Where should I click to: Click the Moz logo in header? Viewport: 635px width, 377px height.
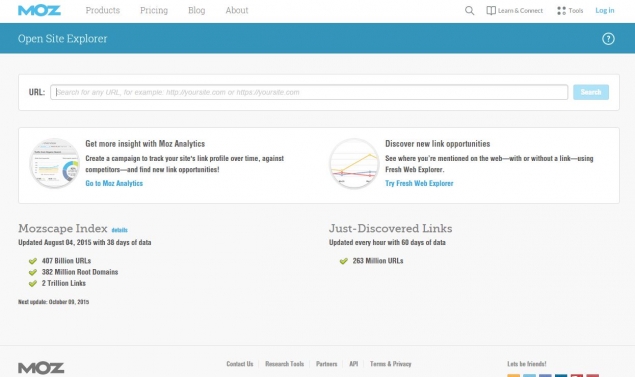tap(39, 11)
